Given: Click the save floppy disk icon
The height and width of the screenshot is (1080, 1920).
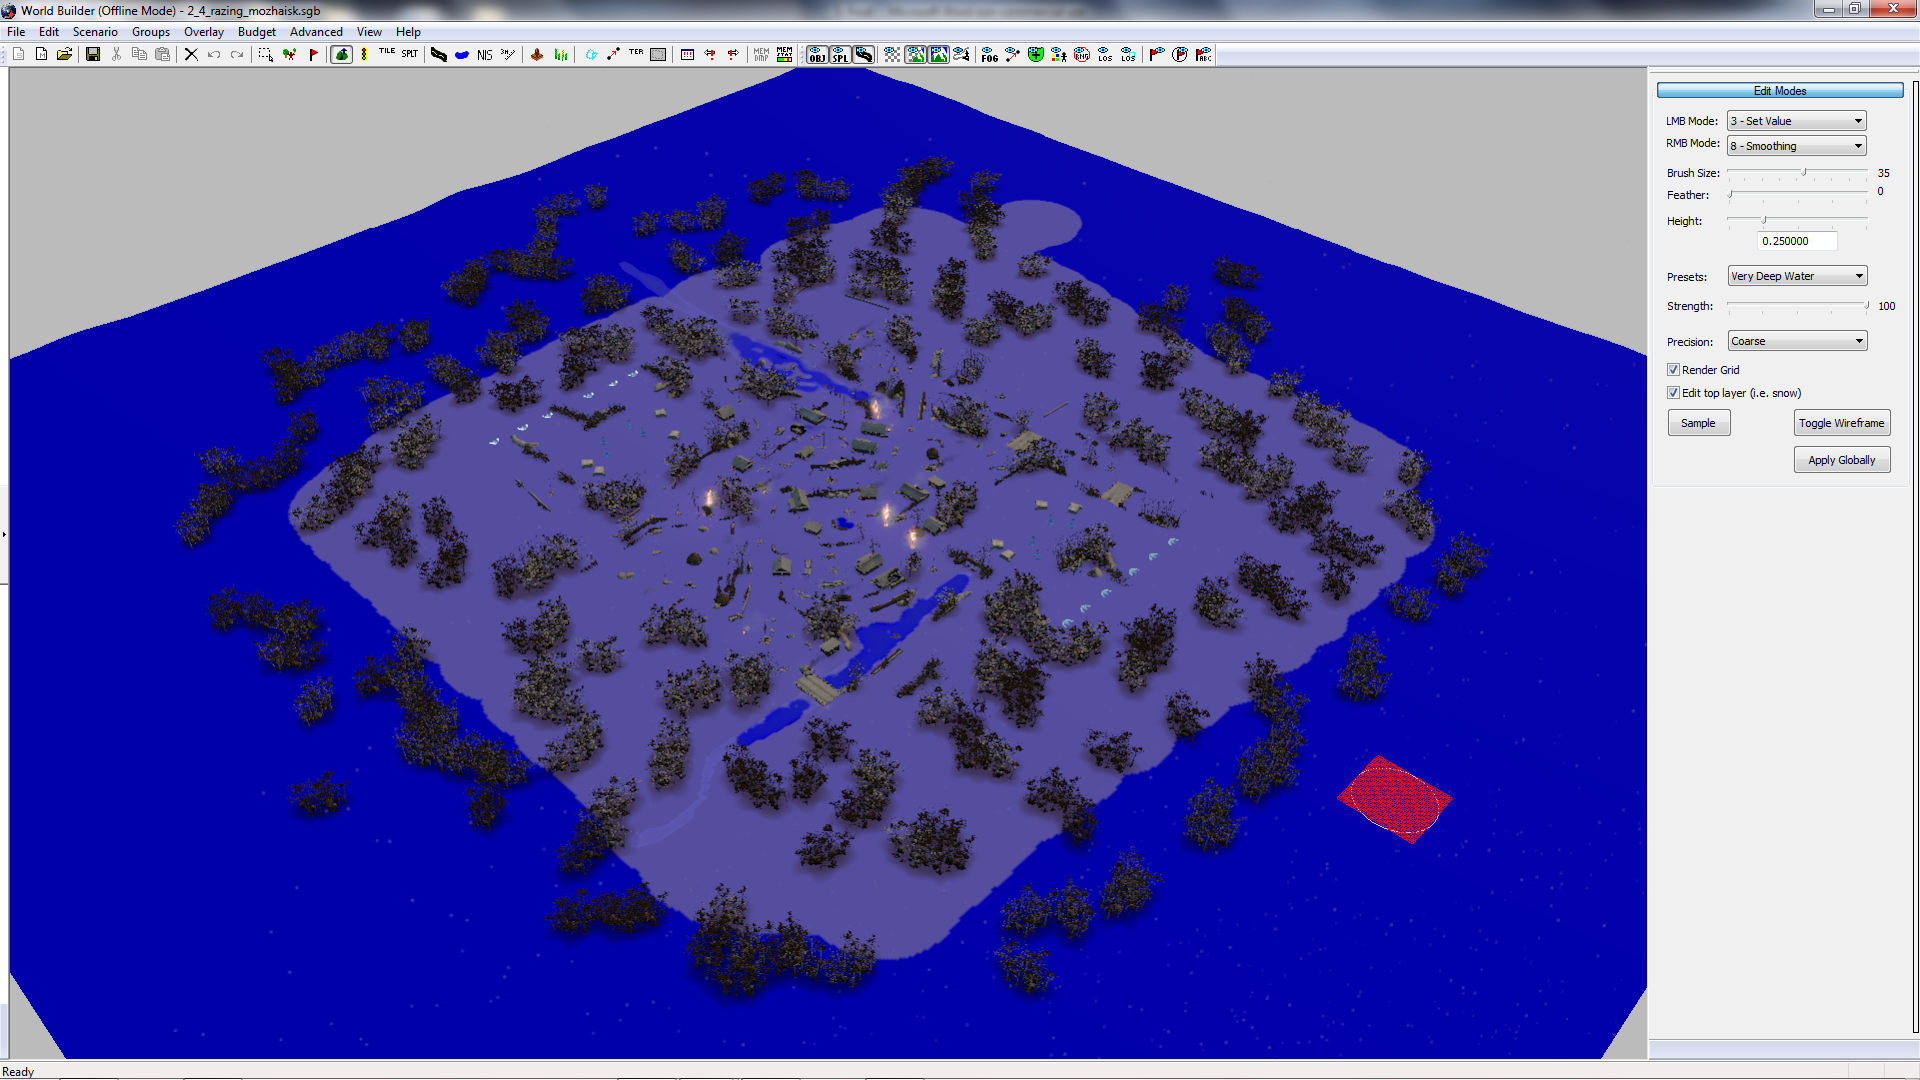Looking at the screenshot, I should 93,55.
